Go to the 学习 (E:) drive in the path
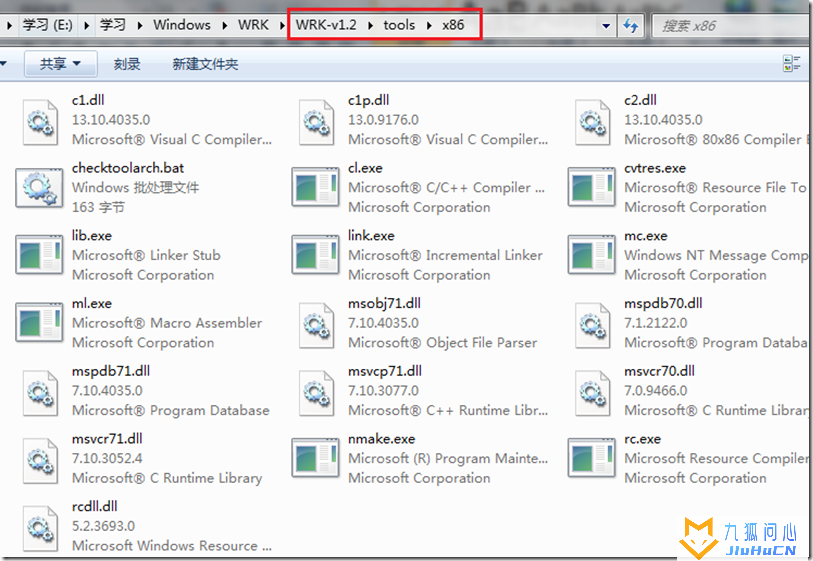The width and height of the screenshot is (813, 561). (48, 25)
